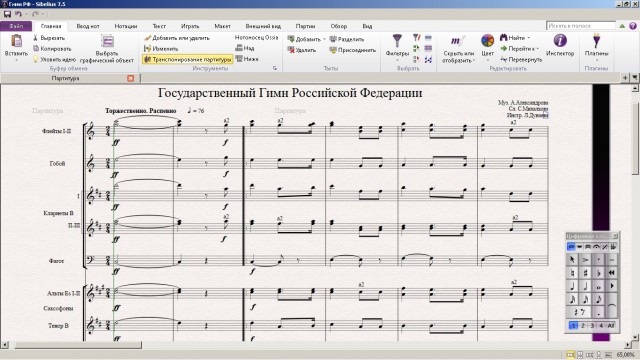640x360 pixels.
Task: Toggle Транспонирование партитуры button
Action: (188, 59)
